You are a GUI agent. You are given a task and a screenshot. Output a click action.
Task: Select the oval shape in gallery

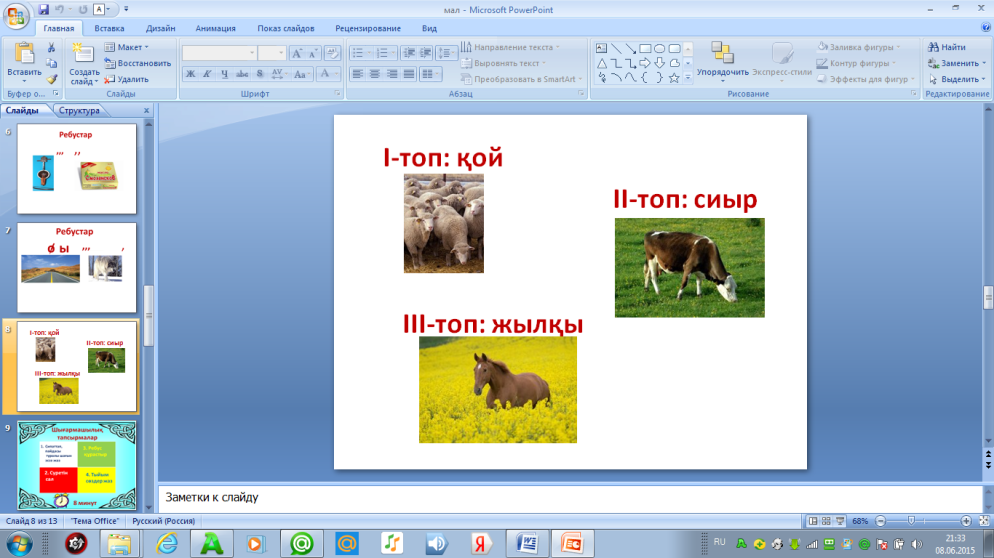[x=659, y=48]
